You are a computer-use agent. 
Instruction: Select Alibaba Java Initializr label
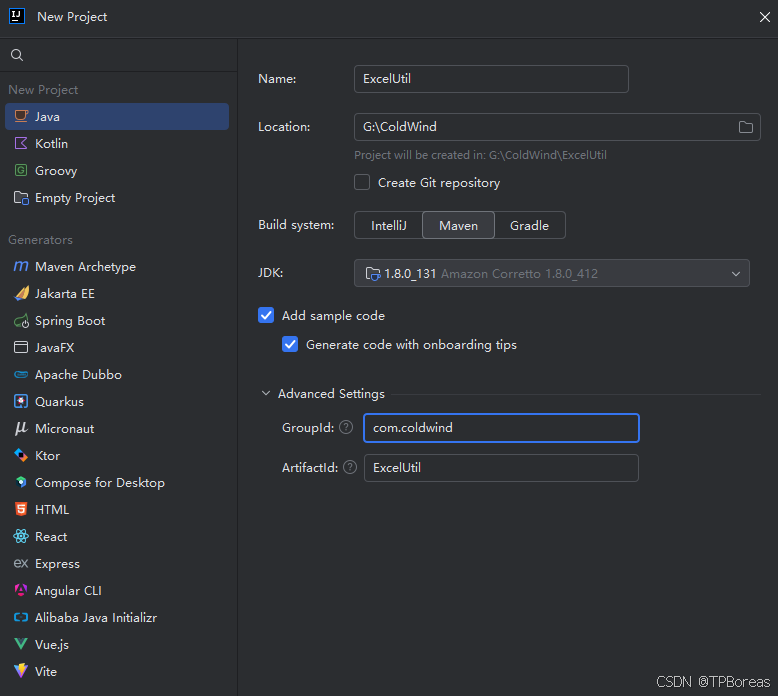96,618
